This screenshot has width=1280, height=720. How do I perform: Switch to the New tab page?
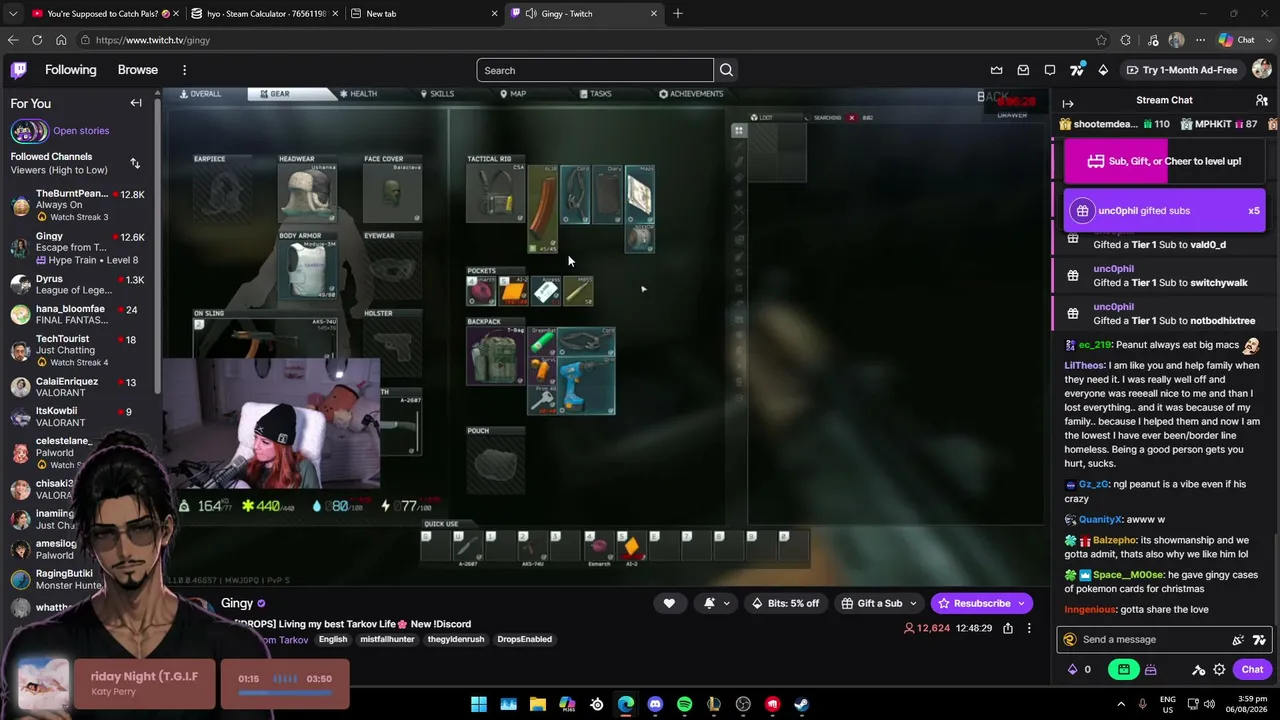(x=425, y=13)
